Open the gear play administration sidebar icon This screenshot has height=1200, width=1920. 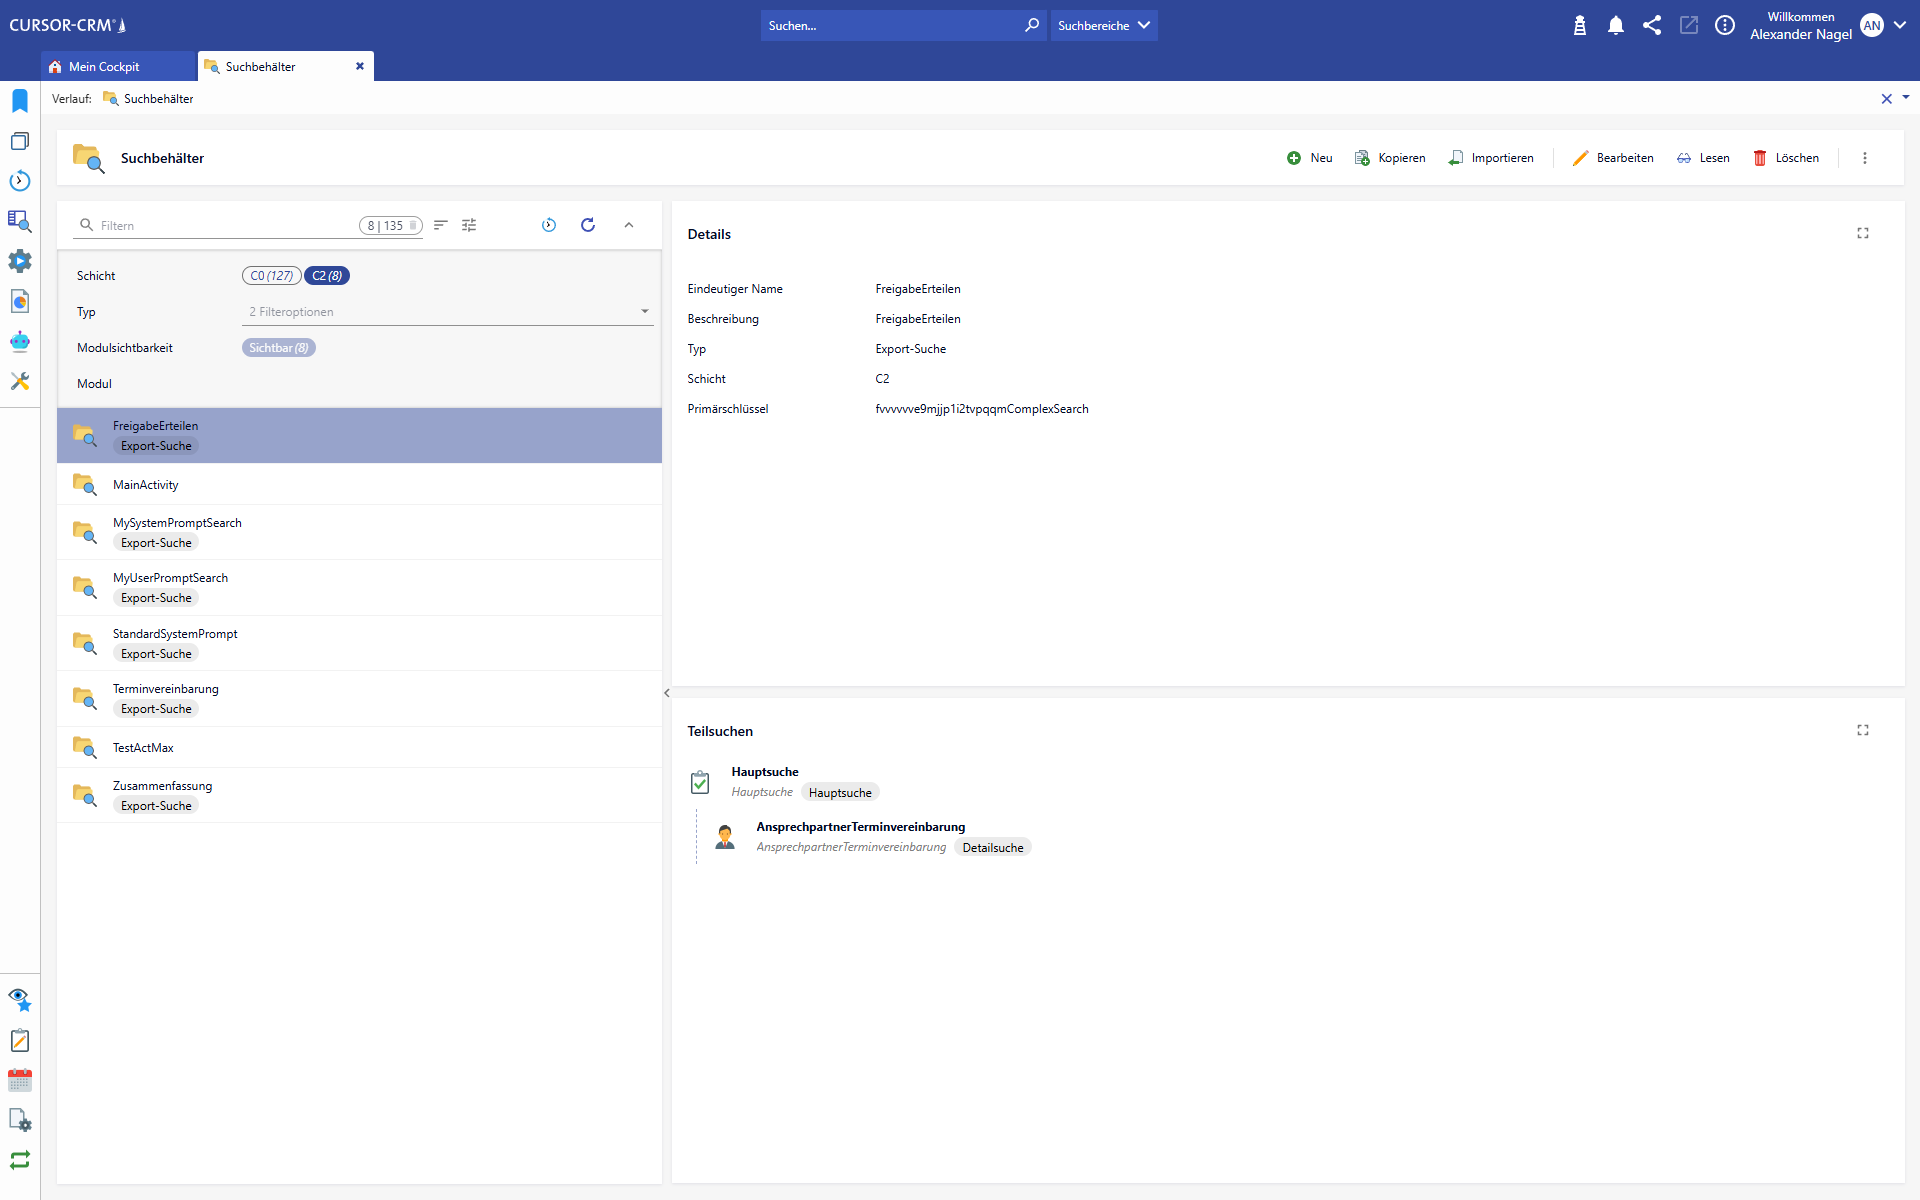[x=20, y=261]
